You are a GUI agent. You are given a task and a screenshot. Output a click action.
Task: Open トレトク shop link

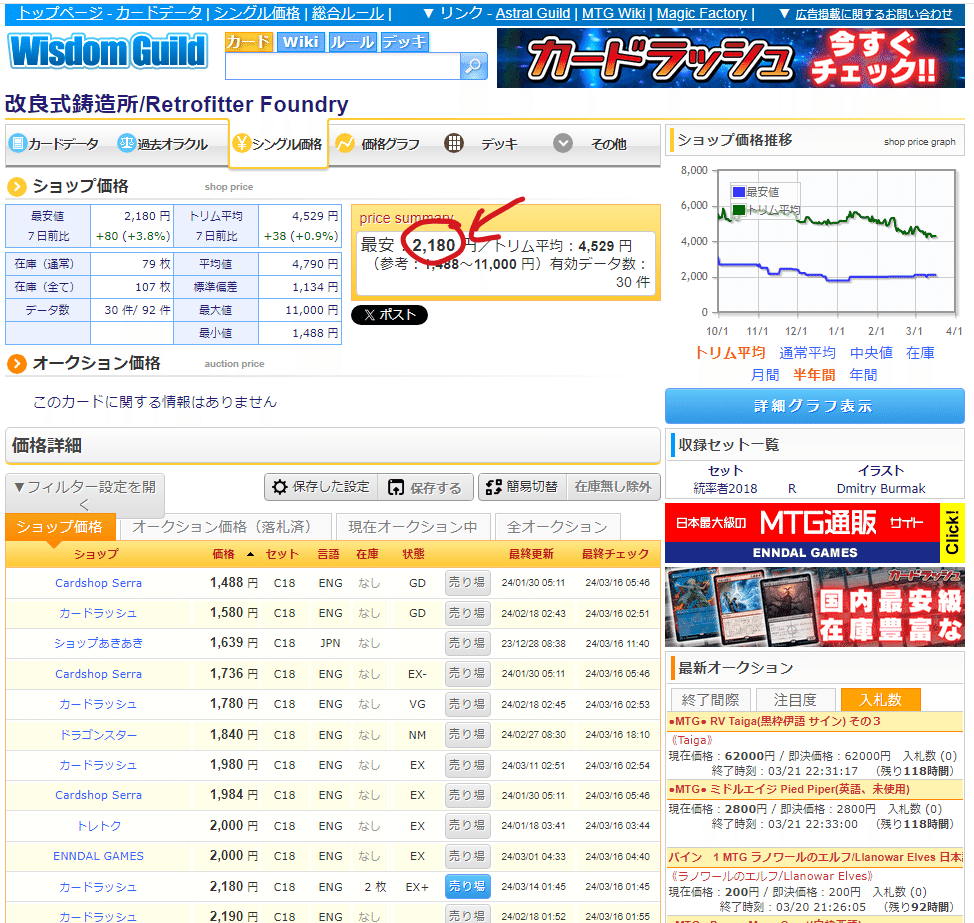pyautogui.click(x=98, y=825)
